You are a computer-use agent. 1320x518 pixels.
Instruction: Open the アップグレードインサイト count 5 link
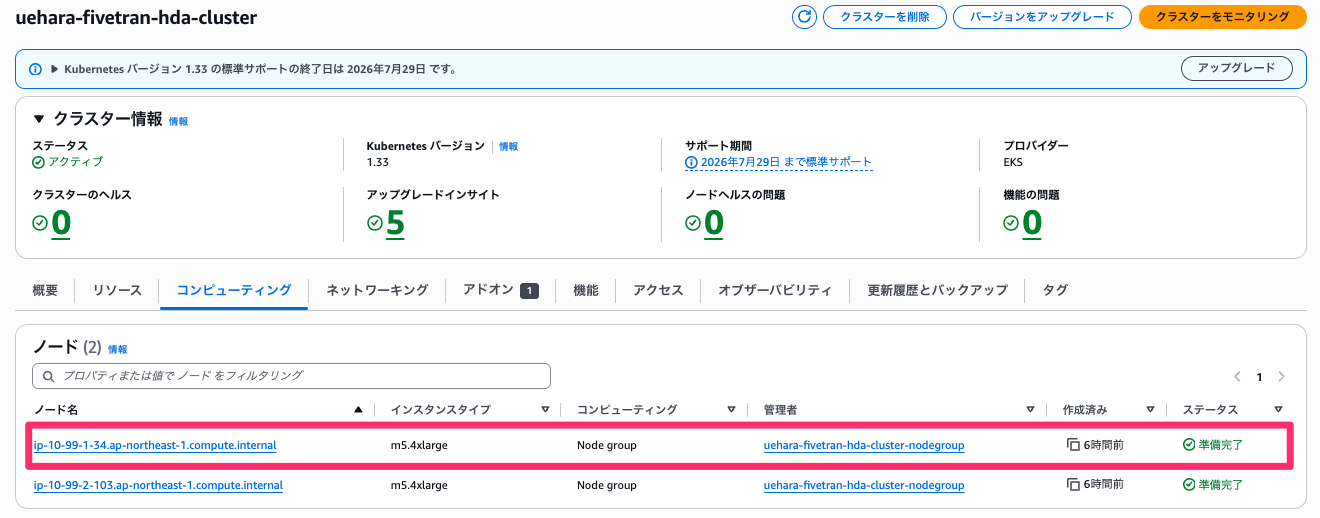[x=395, y=223]
